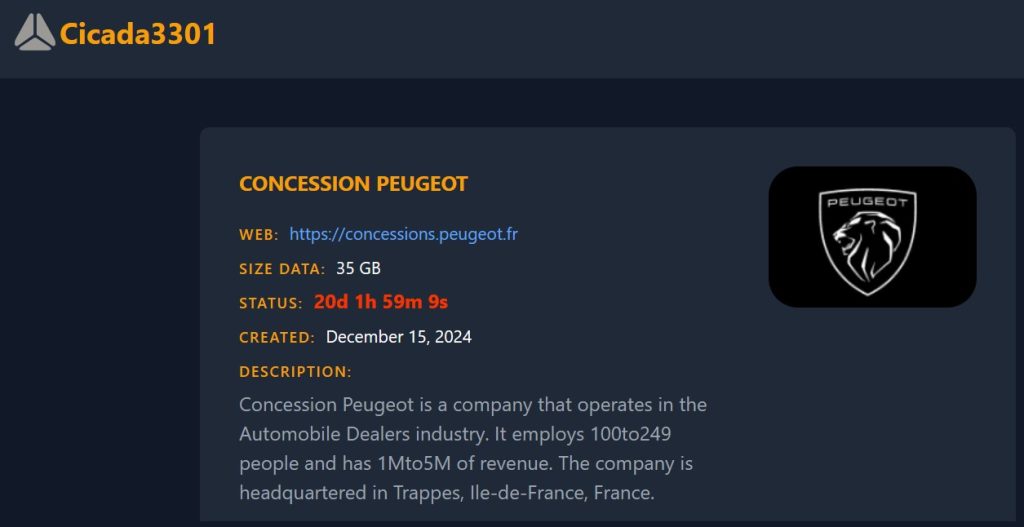Click the CREATED label
Image resolution: width=1024 pixels, height=527 pixels.
pos(277,338)
